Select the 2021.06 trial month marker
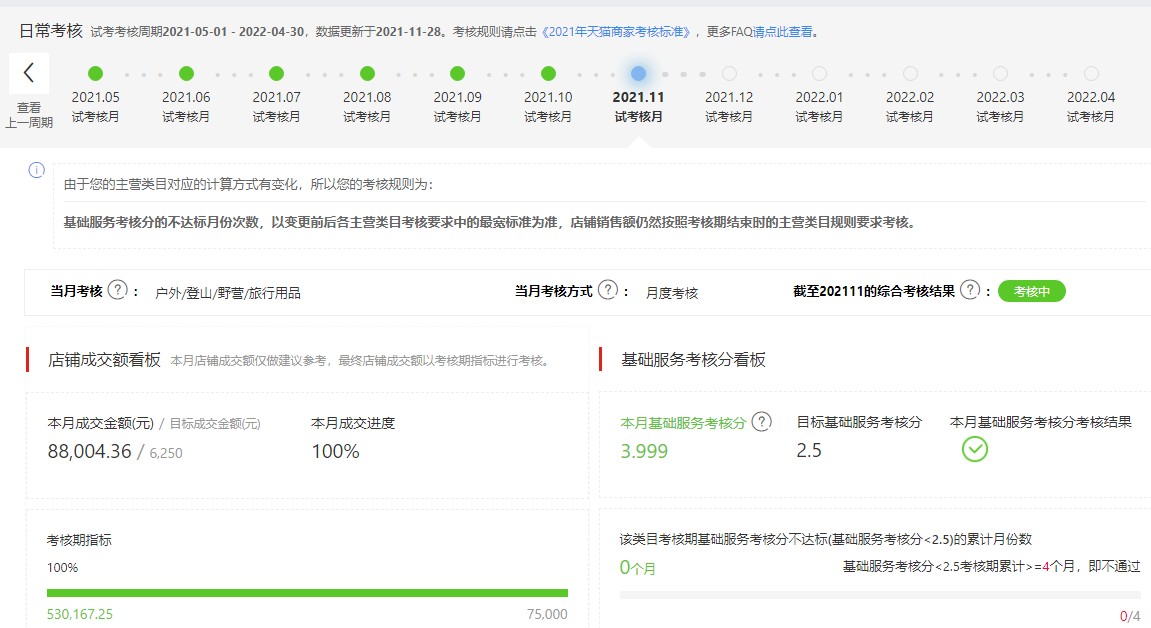 point(186,73)
